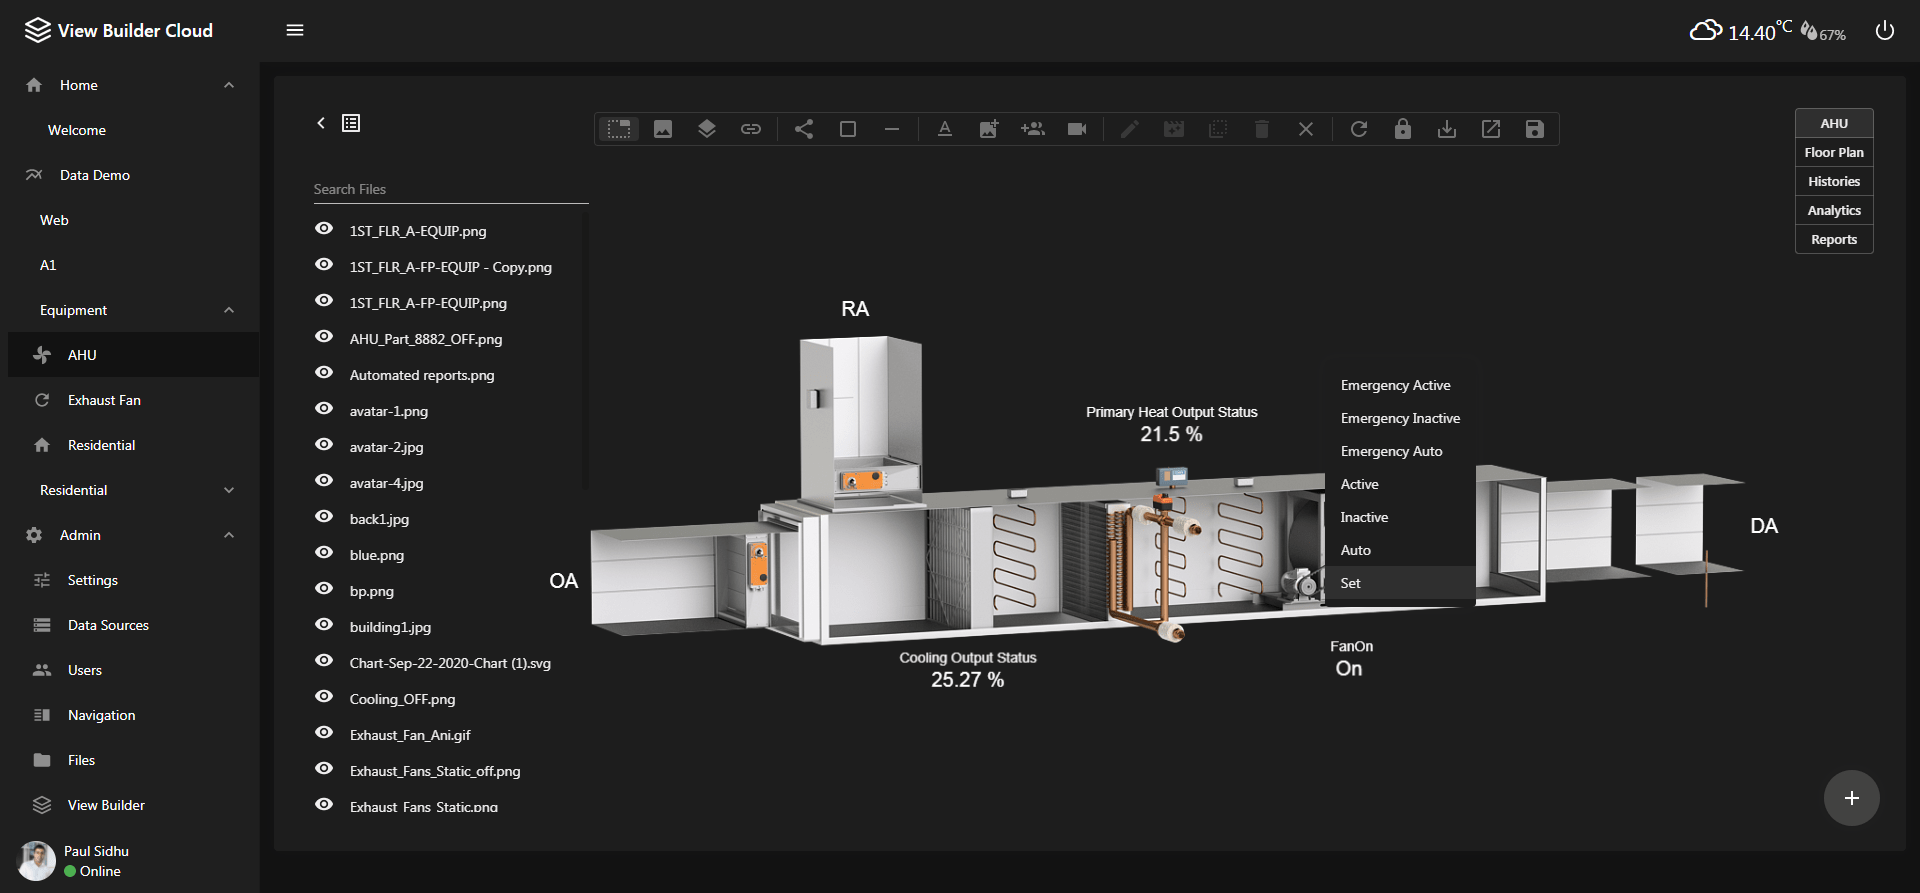The height and width of the screenshot is (893, 1920).
Task: Click the lock icon in the toolbar
Action: coord(1402,129)
